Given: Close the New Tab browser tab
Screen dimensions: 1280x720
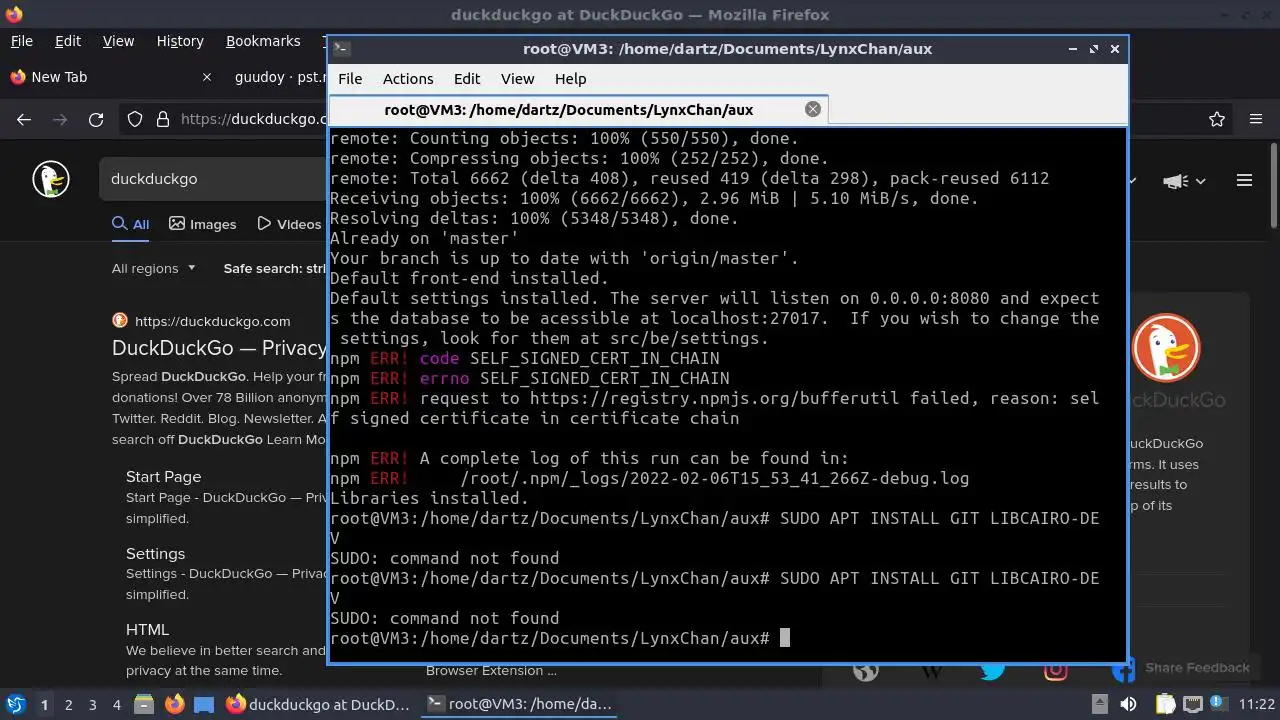Looking at the screenshot, I should pyautogui.click(x=207, y=77).
